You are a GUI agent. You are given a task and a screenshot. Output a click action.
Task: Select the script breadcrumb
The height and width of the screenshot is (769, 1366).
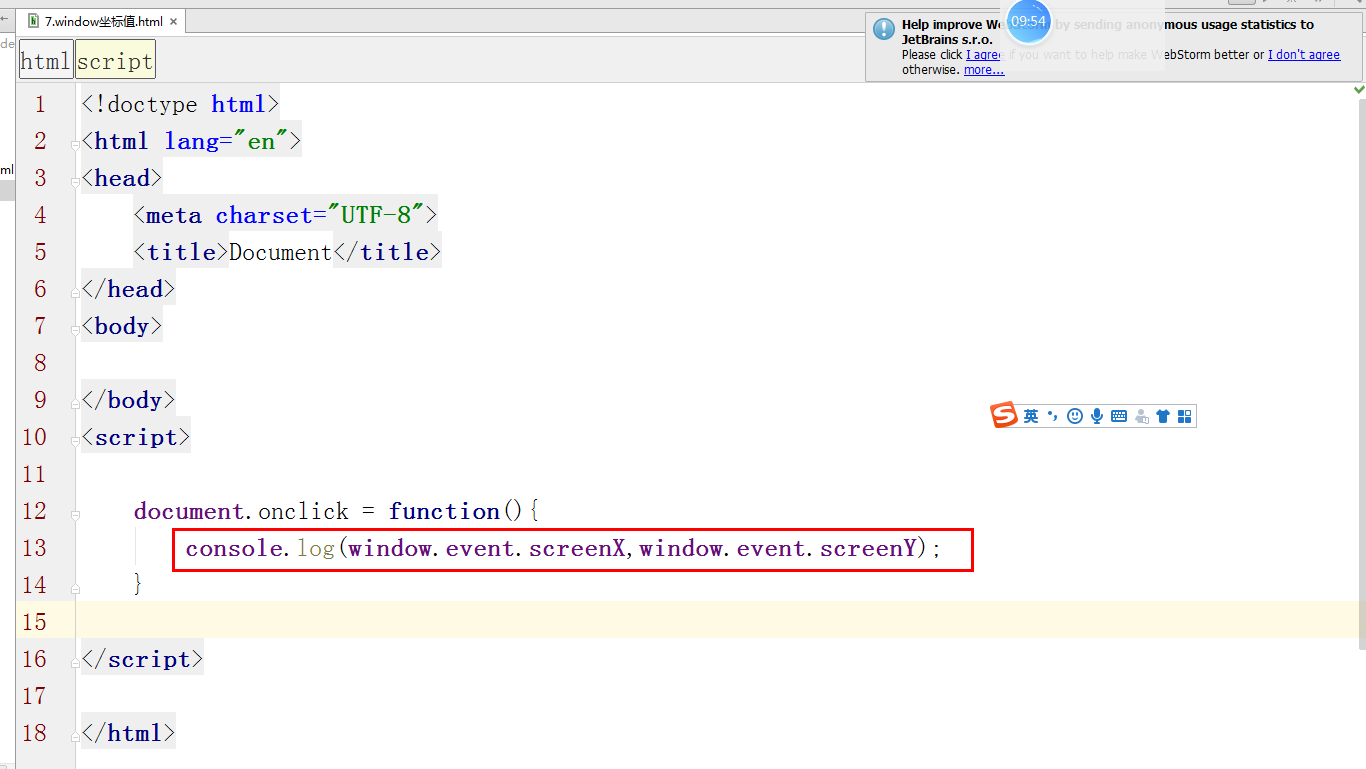coord(115,61)
